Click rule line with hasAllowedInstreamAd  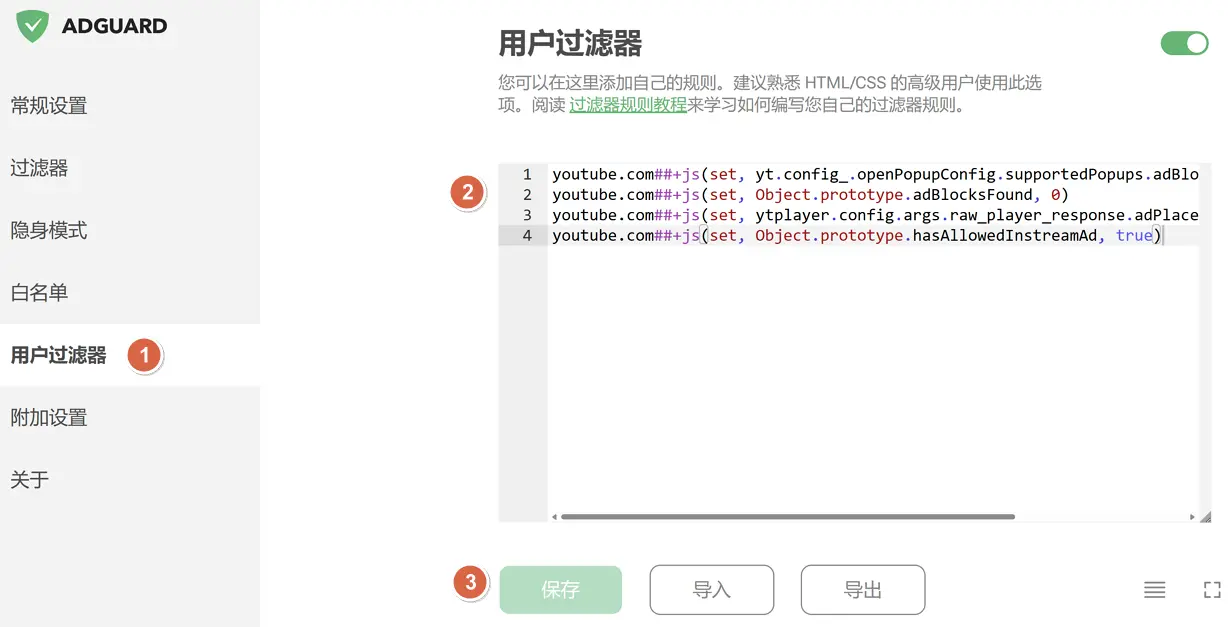pyautogui.click(x=857, y=236)
